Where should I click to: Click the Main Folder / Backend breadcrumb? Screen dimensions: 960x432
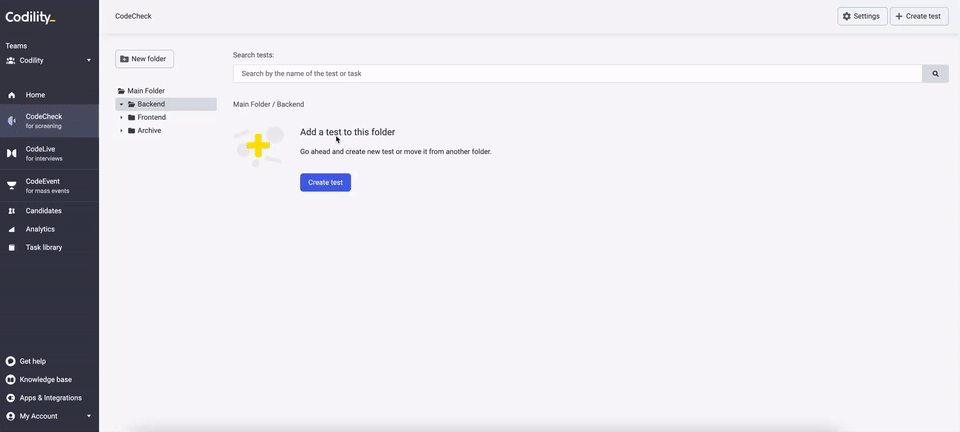click(x=268, y=105)
